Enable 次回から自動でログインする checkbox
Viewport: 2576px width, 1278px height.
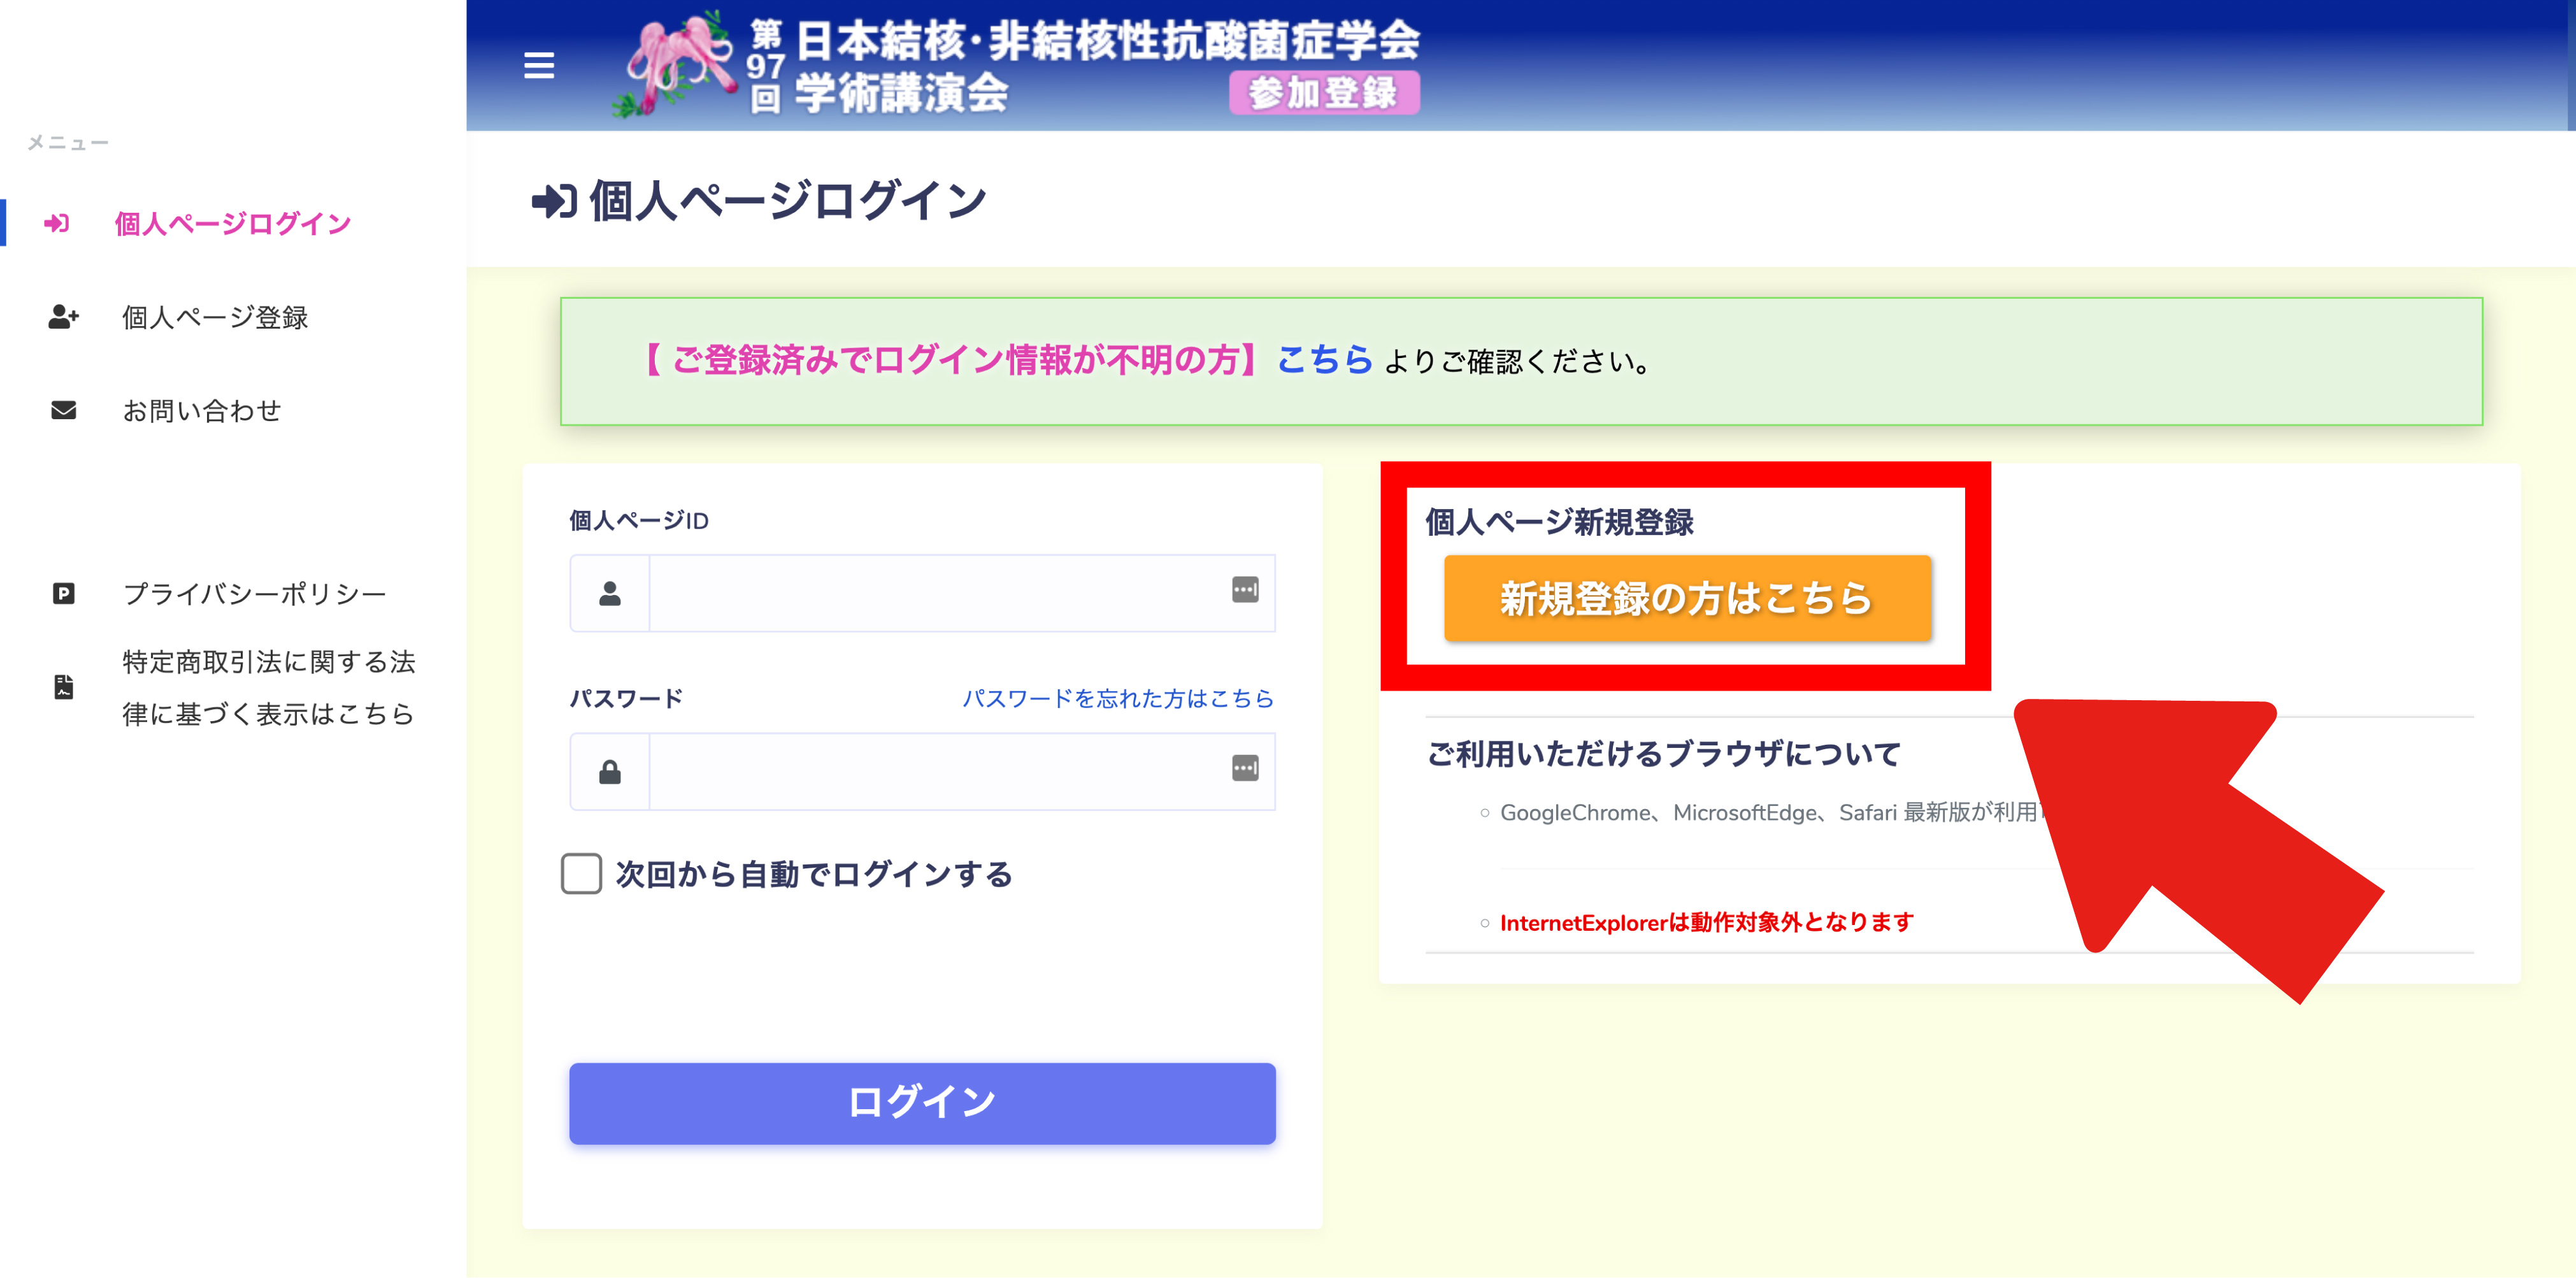581,874
